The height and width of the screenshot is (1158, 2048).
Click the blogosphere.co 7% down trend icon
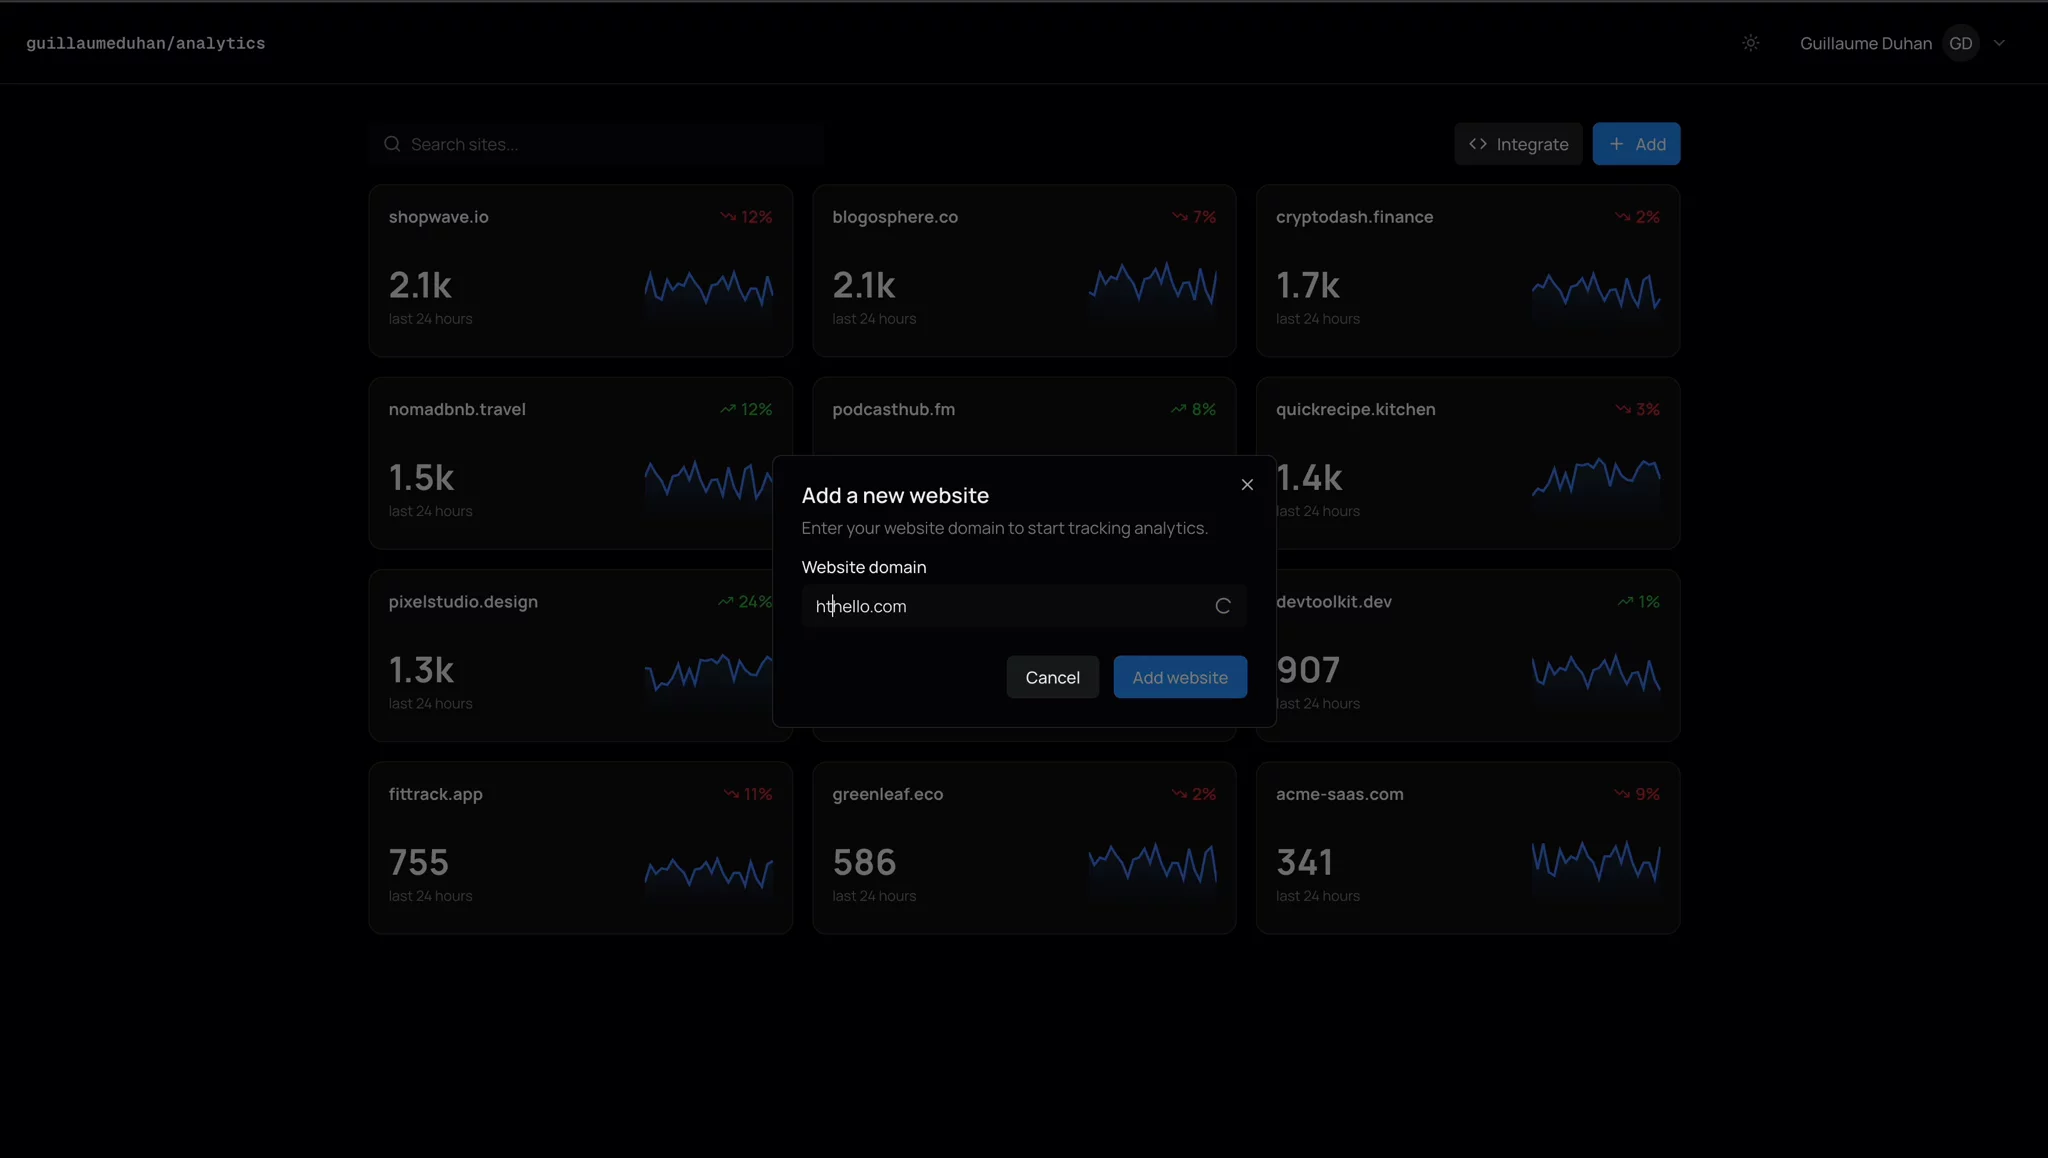coord(1180,217)
